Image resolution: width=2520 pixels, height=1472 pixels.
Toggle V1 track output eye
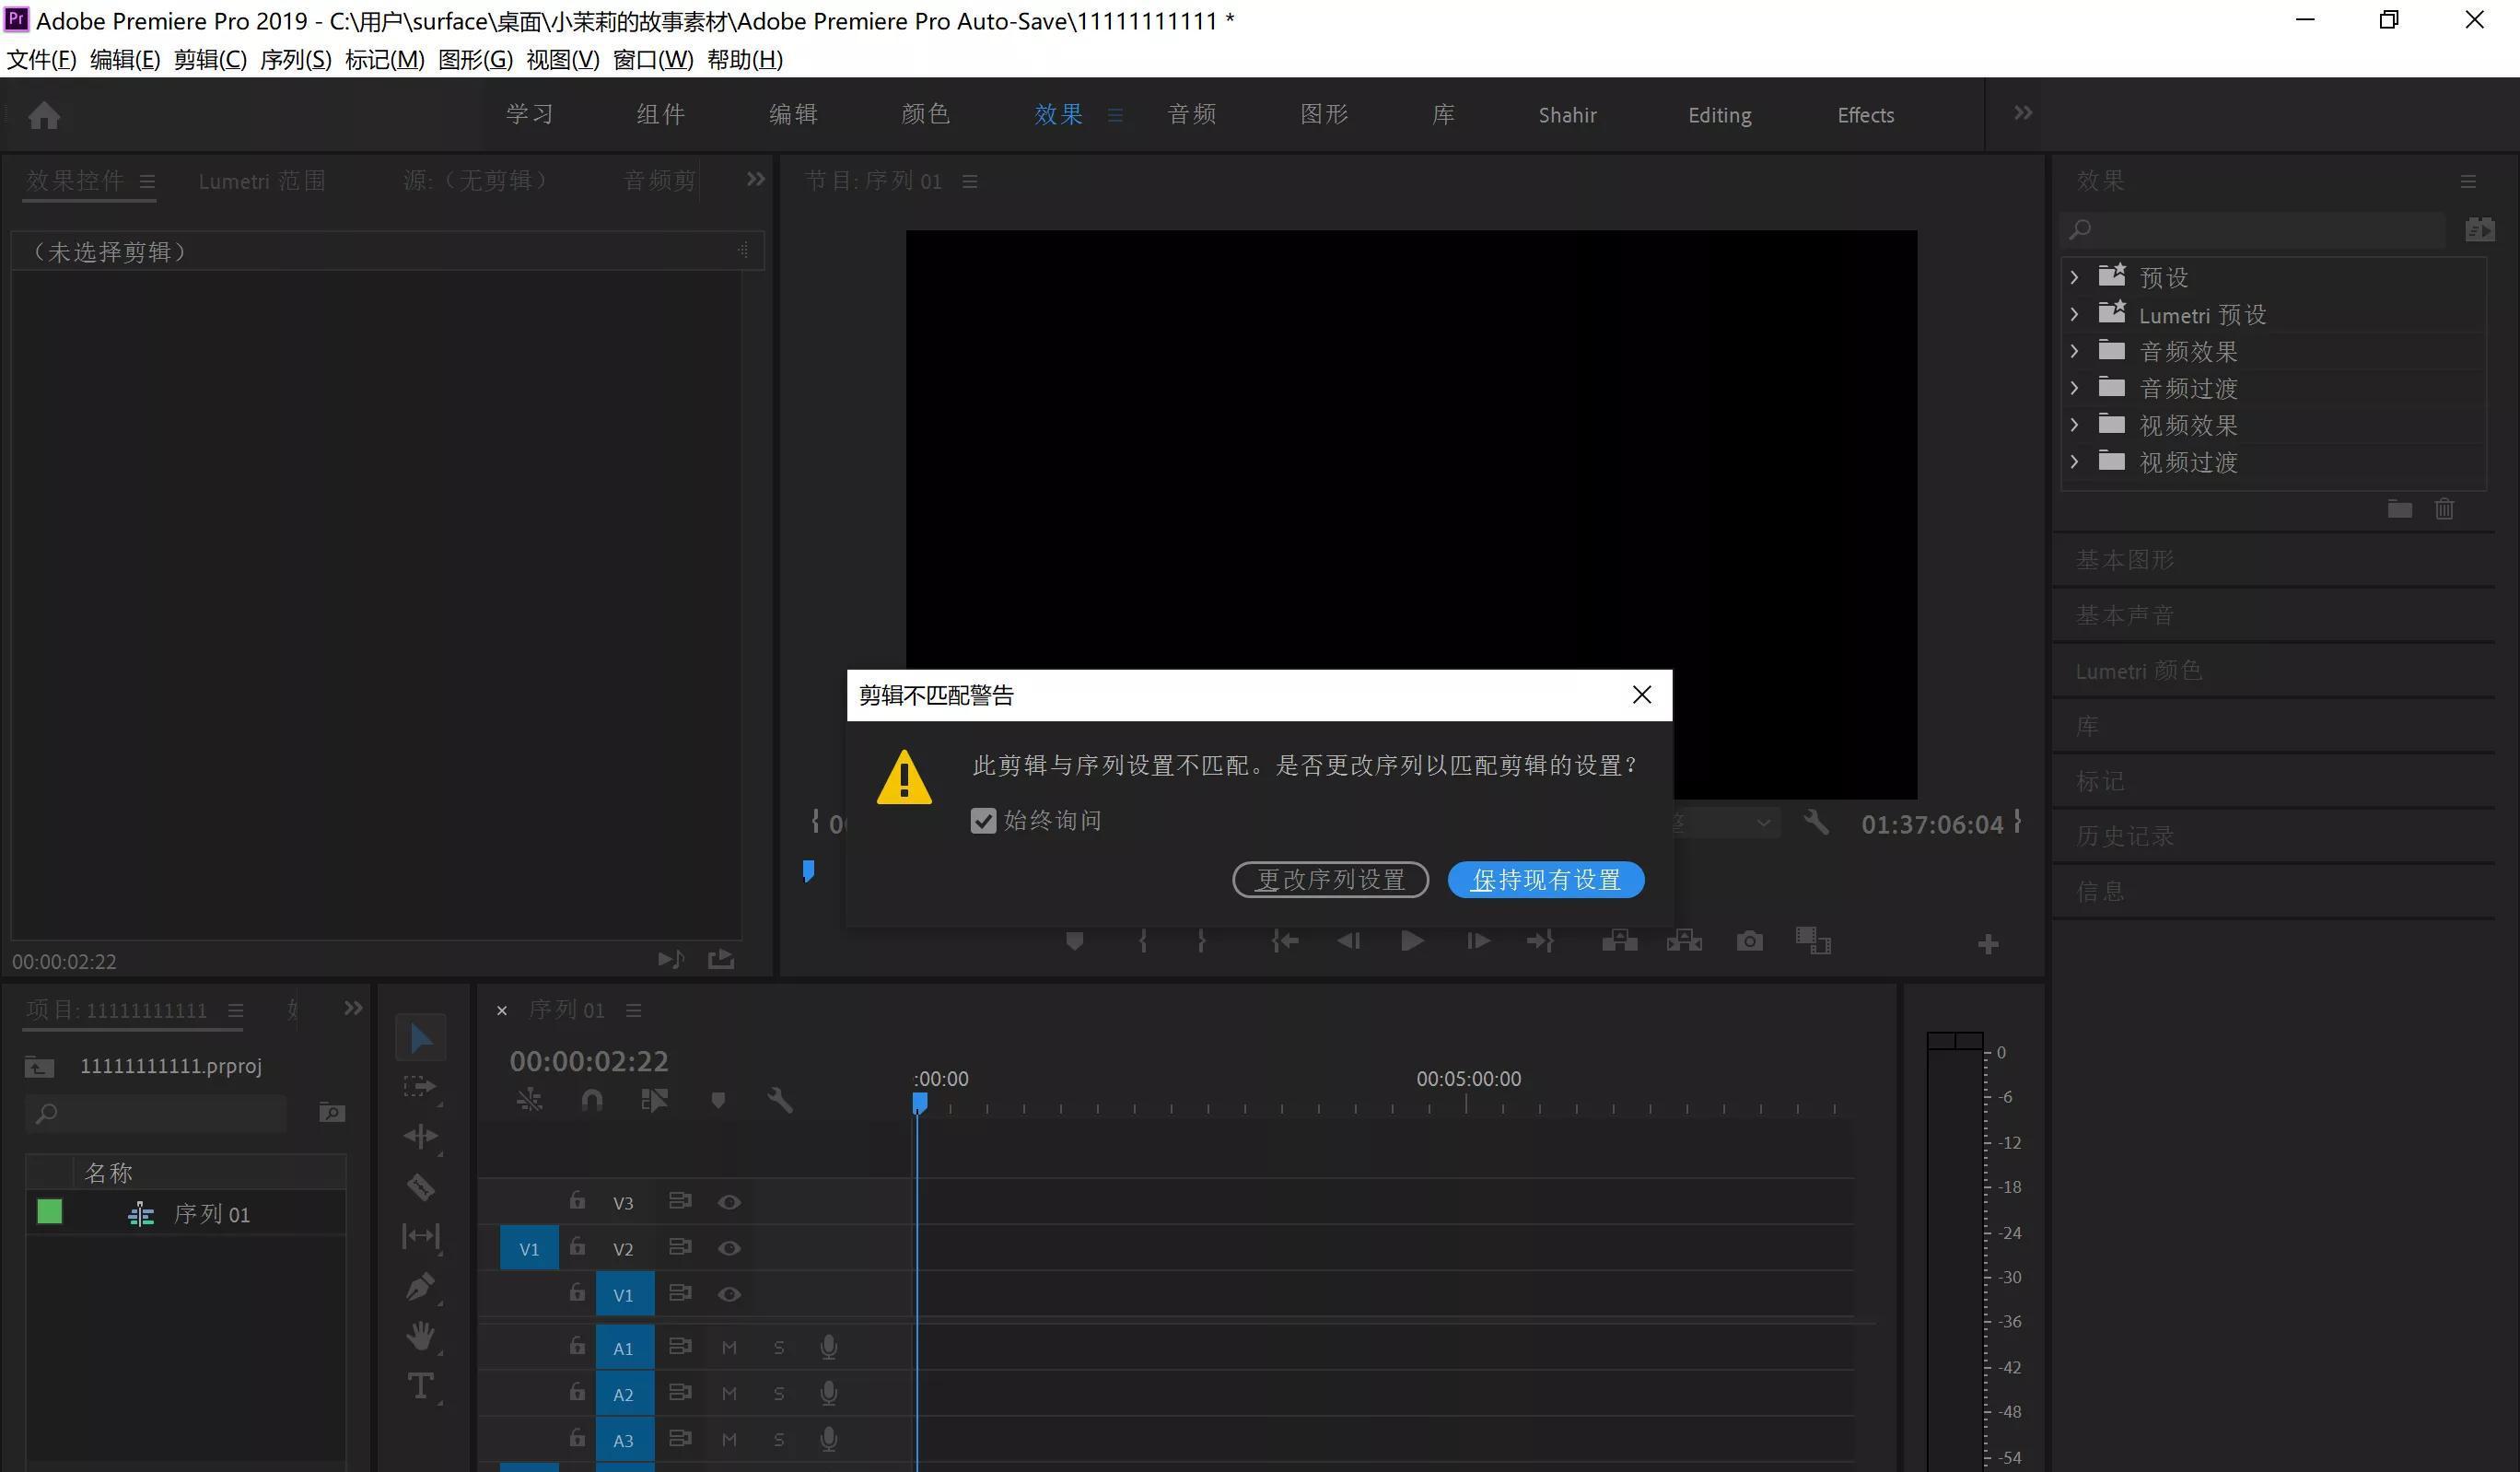(729, 1294)
